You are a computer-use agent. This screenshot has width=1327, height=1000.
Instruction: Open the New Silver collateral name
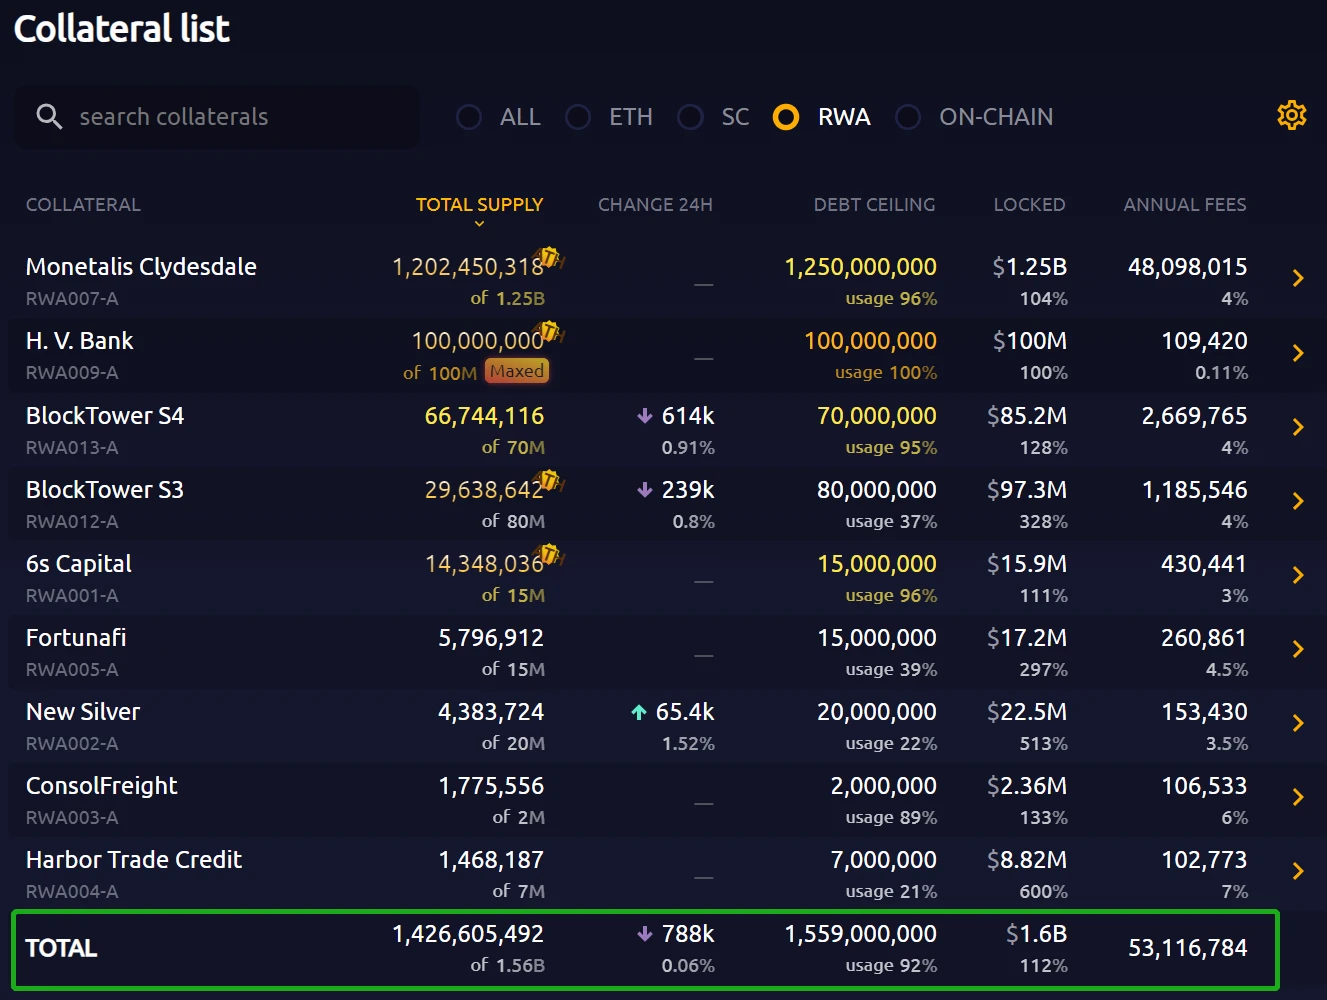pos(83,712)
